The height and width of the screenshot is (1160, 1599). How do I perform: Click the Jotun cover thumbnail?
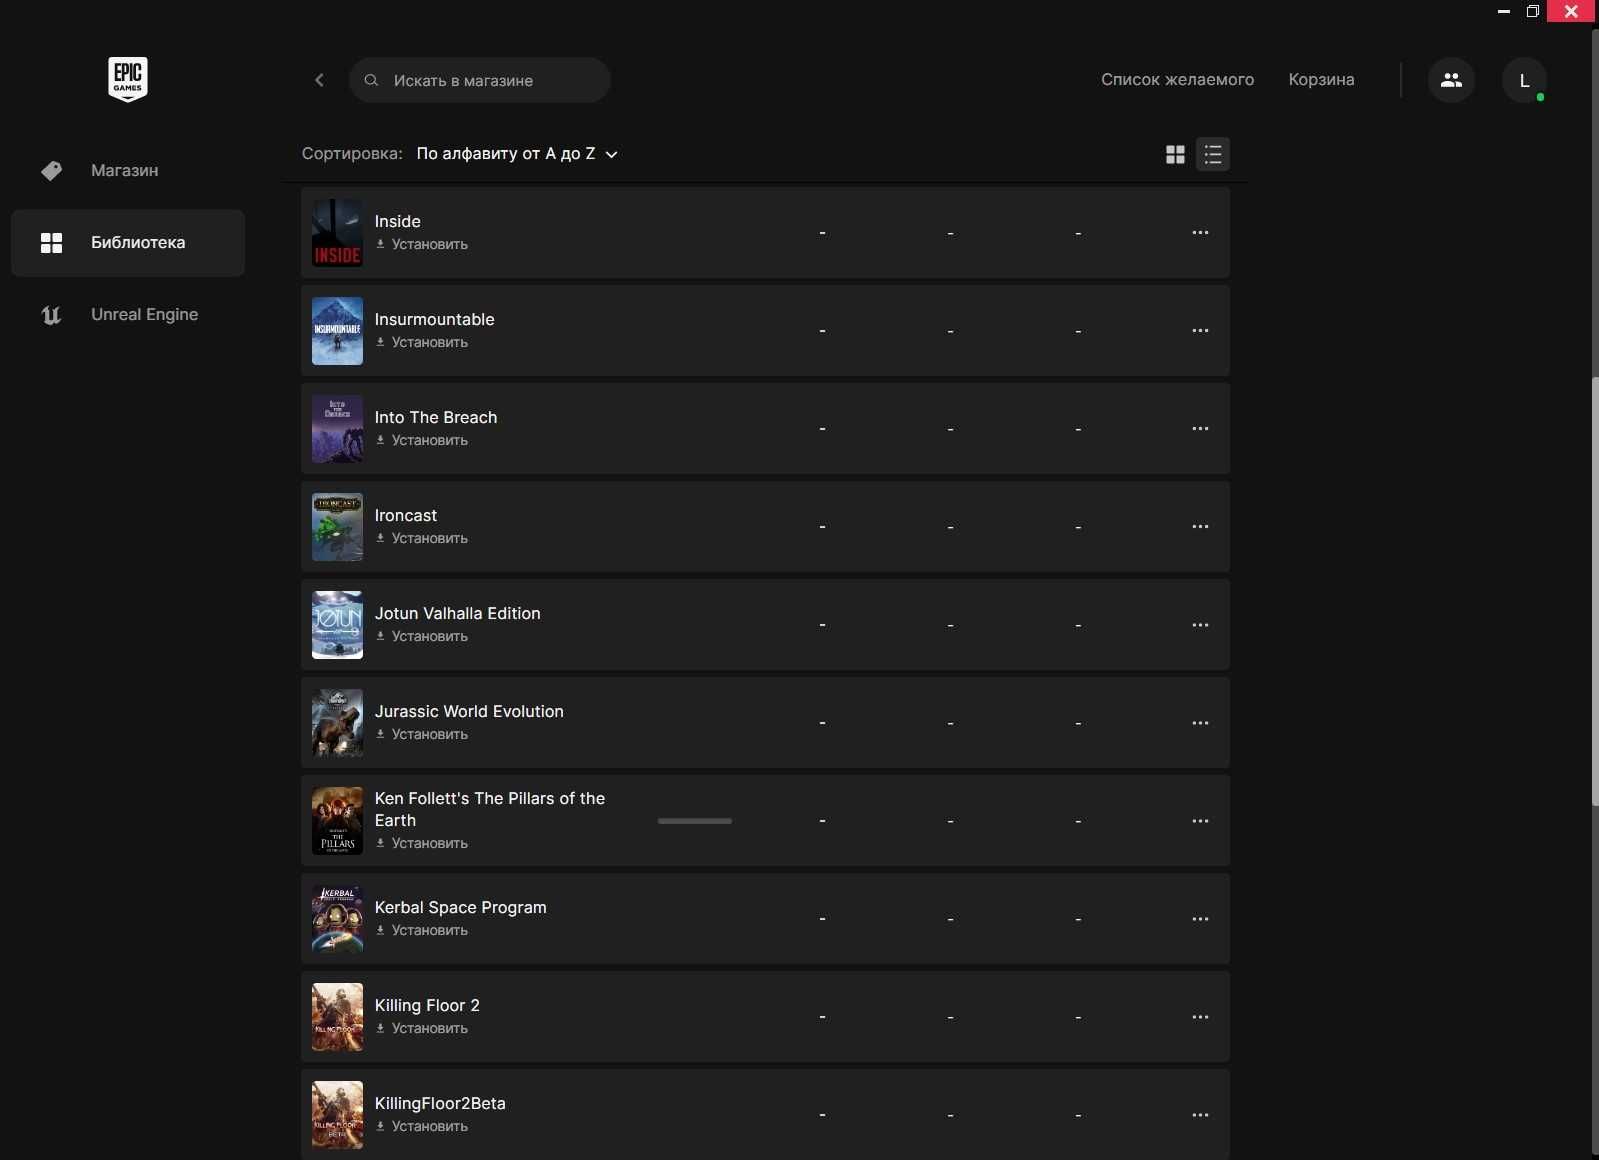pyautogui.click(x=337, y=625)
